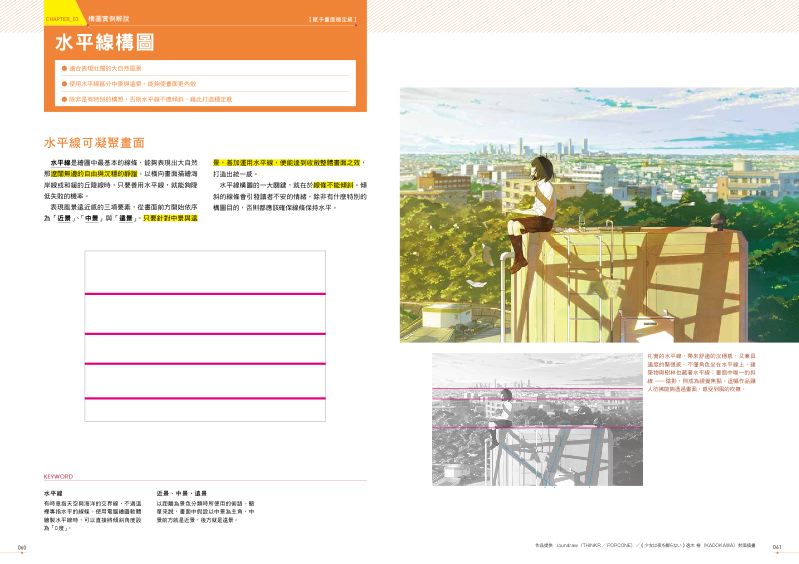This screenshot has width=799, height=564.
Task: Click the underlined word 近景 in body text
Action: click(64, 218)
